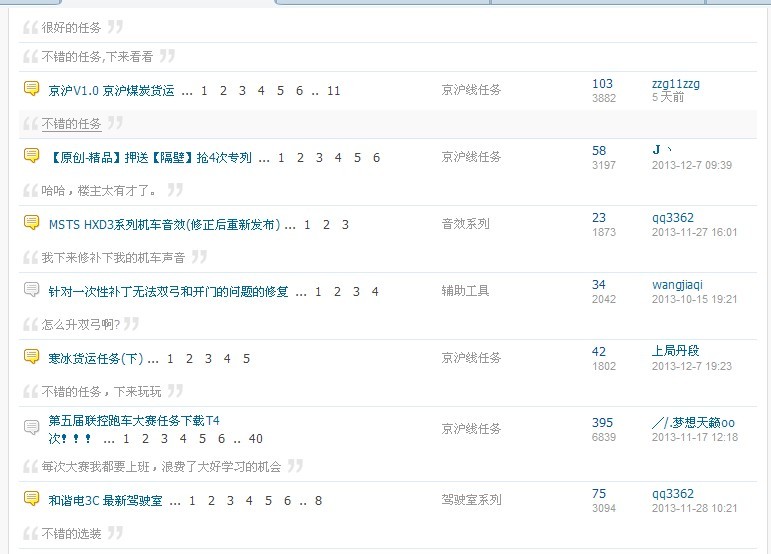Select the 音效系列 category link
The width and height of the screenshot is (771, 554).
[465, 225]
